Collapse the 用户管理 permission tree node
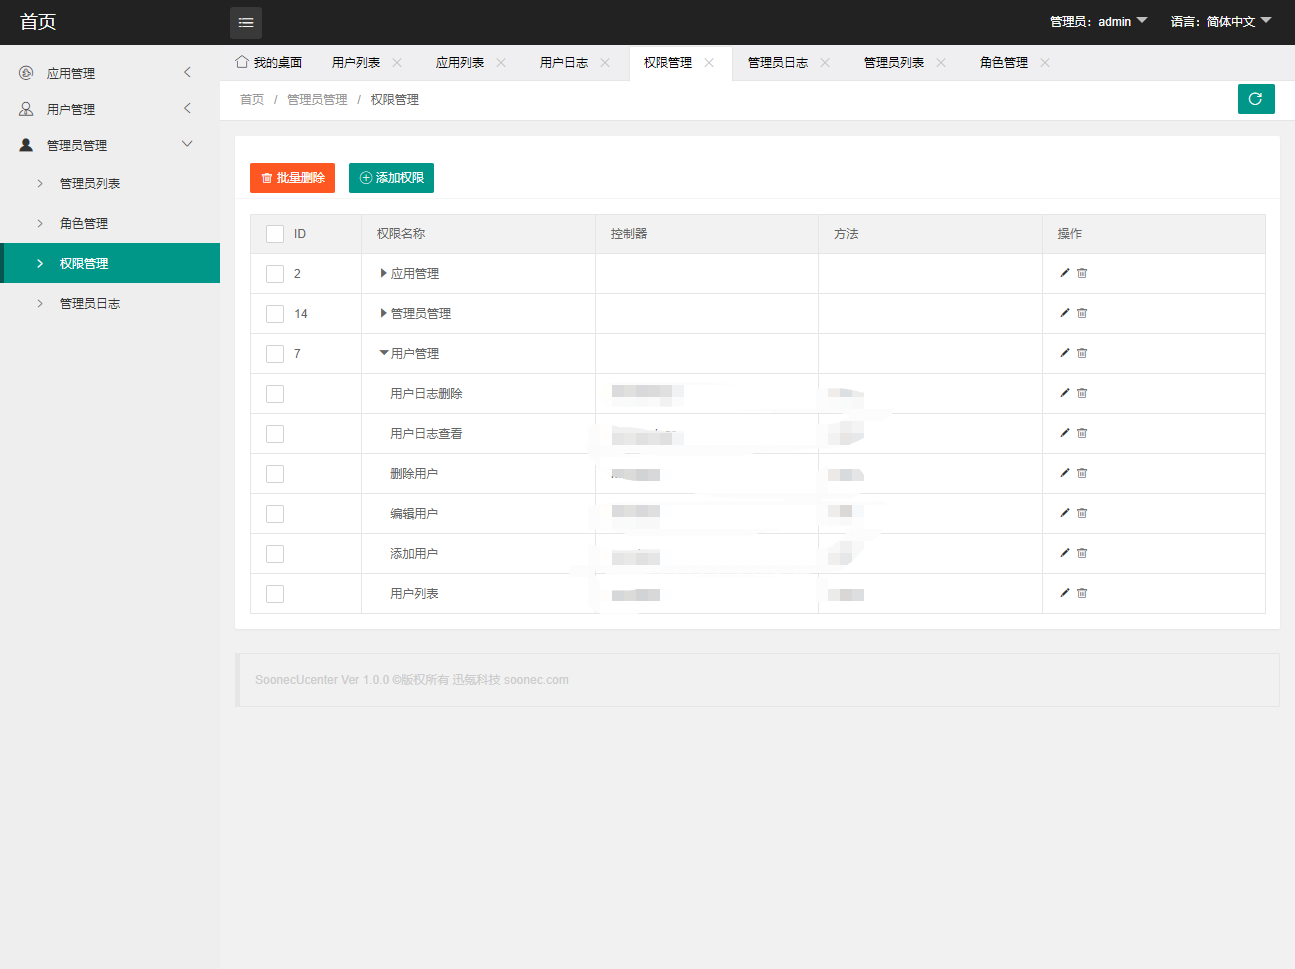This screenshot has height=969, width=1295. tap(384, 353)
